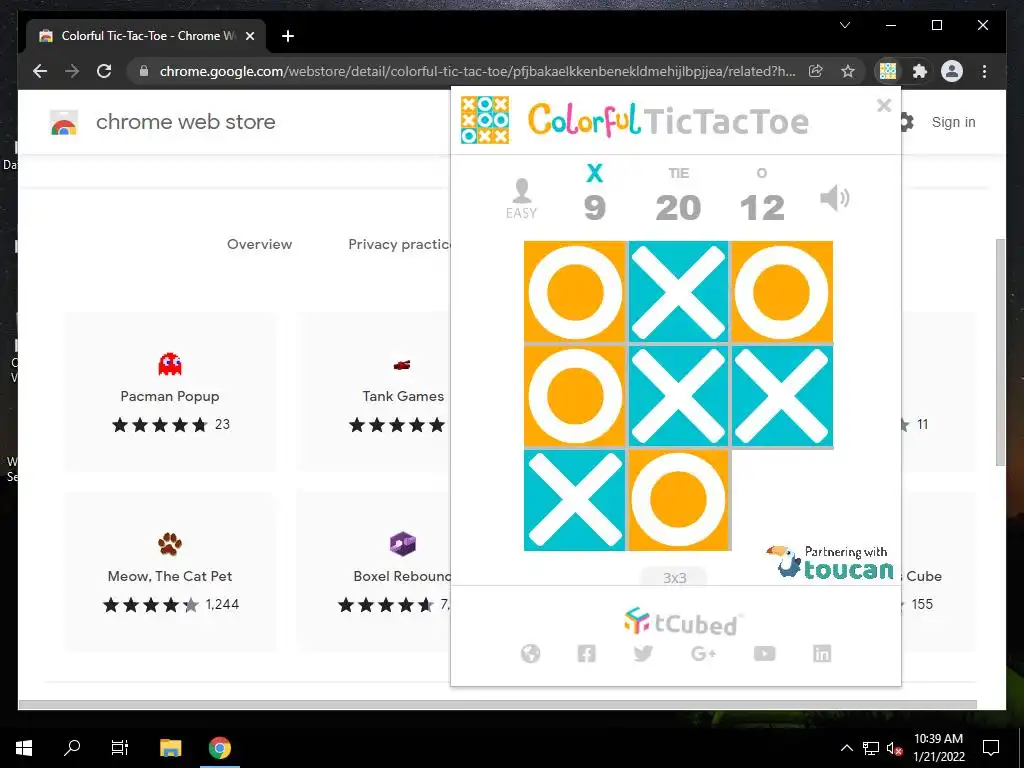
Task: Click the horizontal scrollbar at page bottom
Action: click(x=498, y=704)
